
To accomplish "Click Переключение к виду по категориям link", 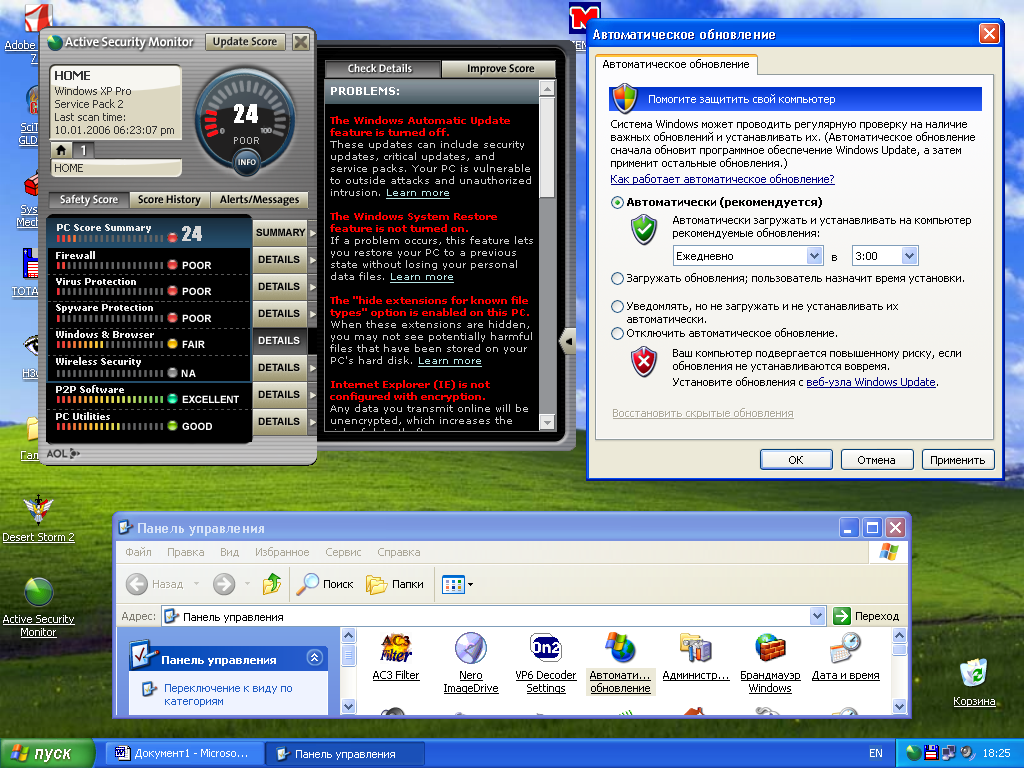I will (228, 694).
